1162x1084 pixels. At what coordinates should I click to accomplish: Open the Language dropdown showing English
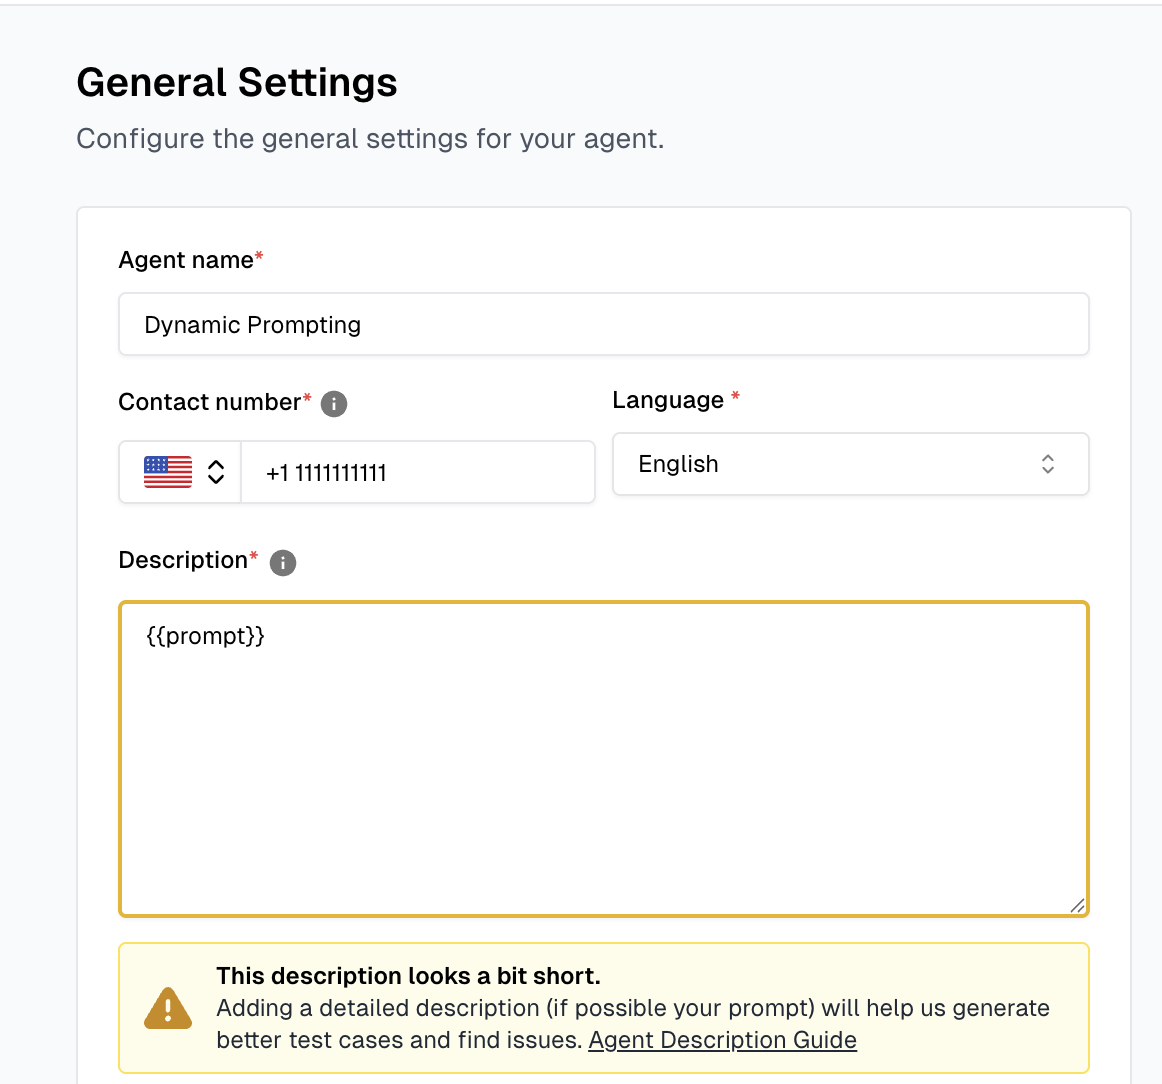click(850, 464)
